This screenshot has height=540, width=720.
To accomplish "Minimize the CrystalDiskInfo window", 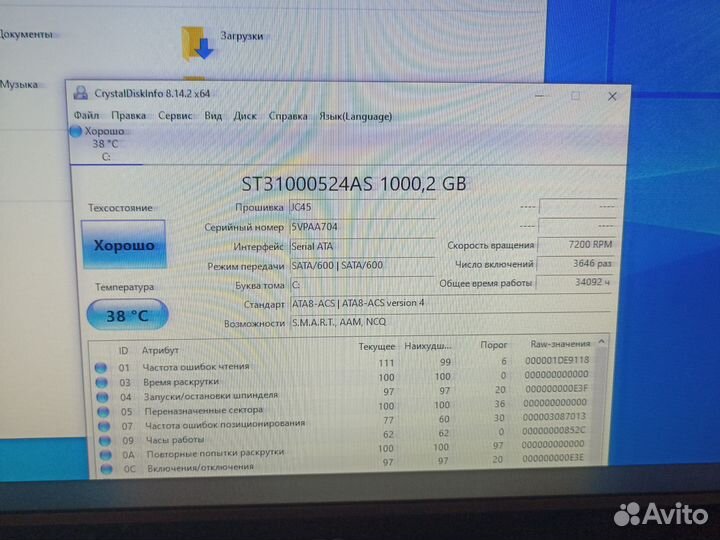I will 540,96.
